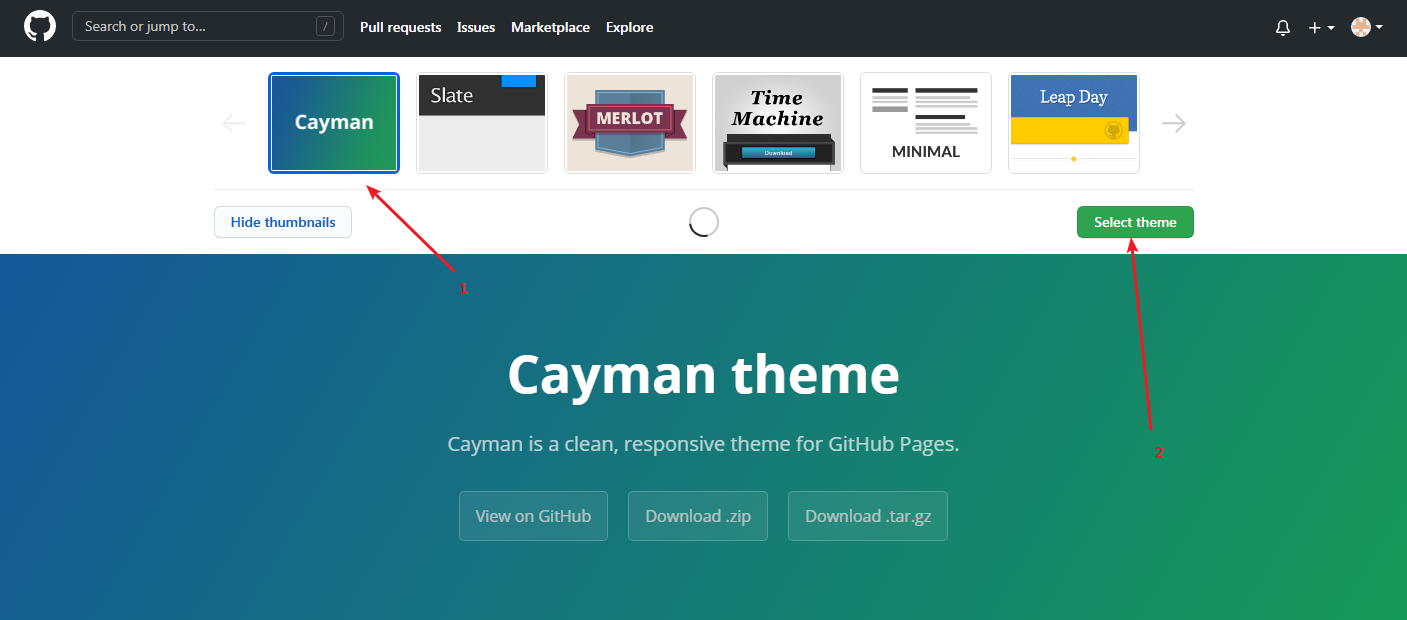Click the Download .zip button
Screen dimensions: 1407x620
pyautogui.click(x=698, y=516)
